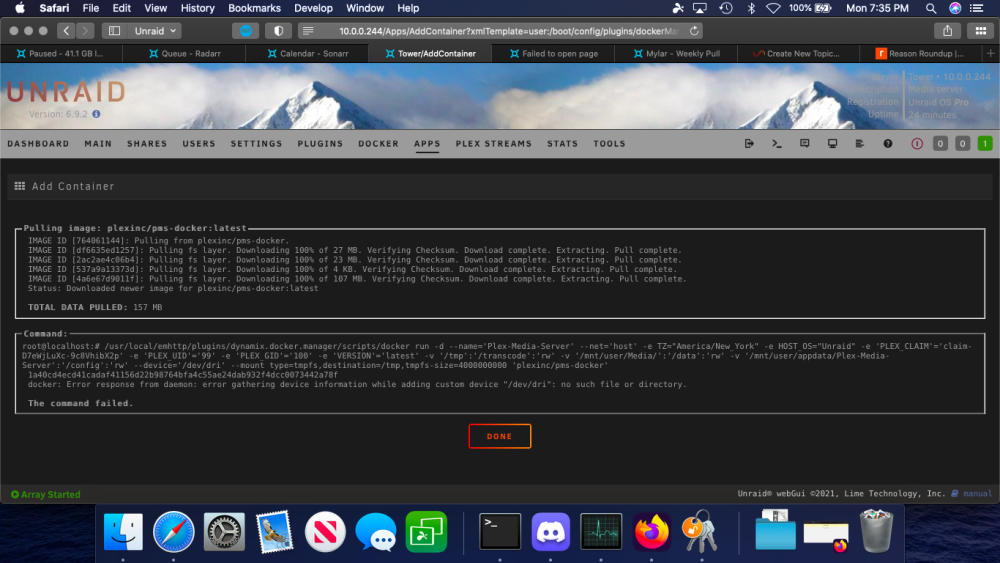Open the Develop menu
Screen dimensions: 1000x563
click(313, 8)
